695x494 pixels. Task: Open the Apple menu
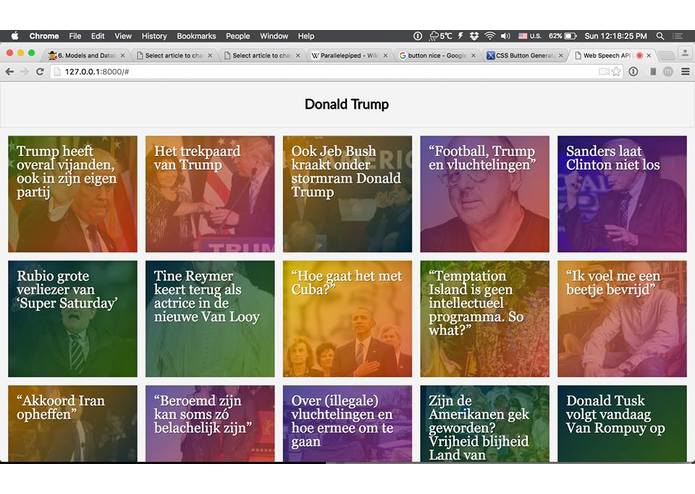15,36
